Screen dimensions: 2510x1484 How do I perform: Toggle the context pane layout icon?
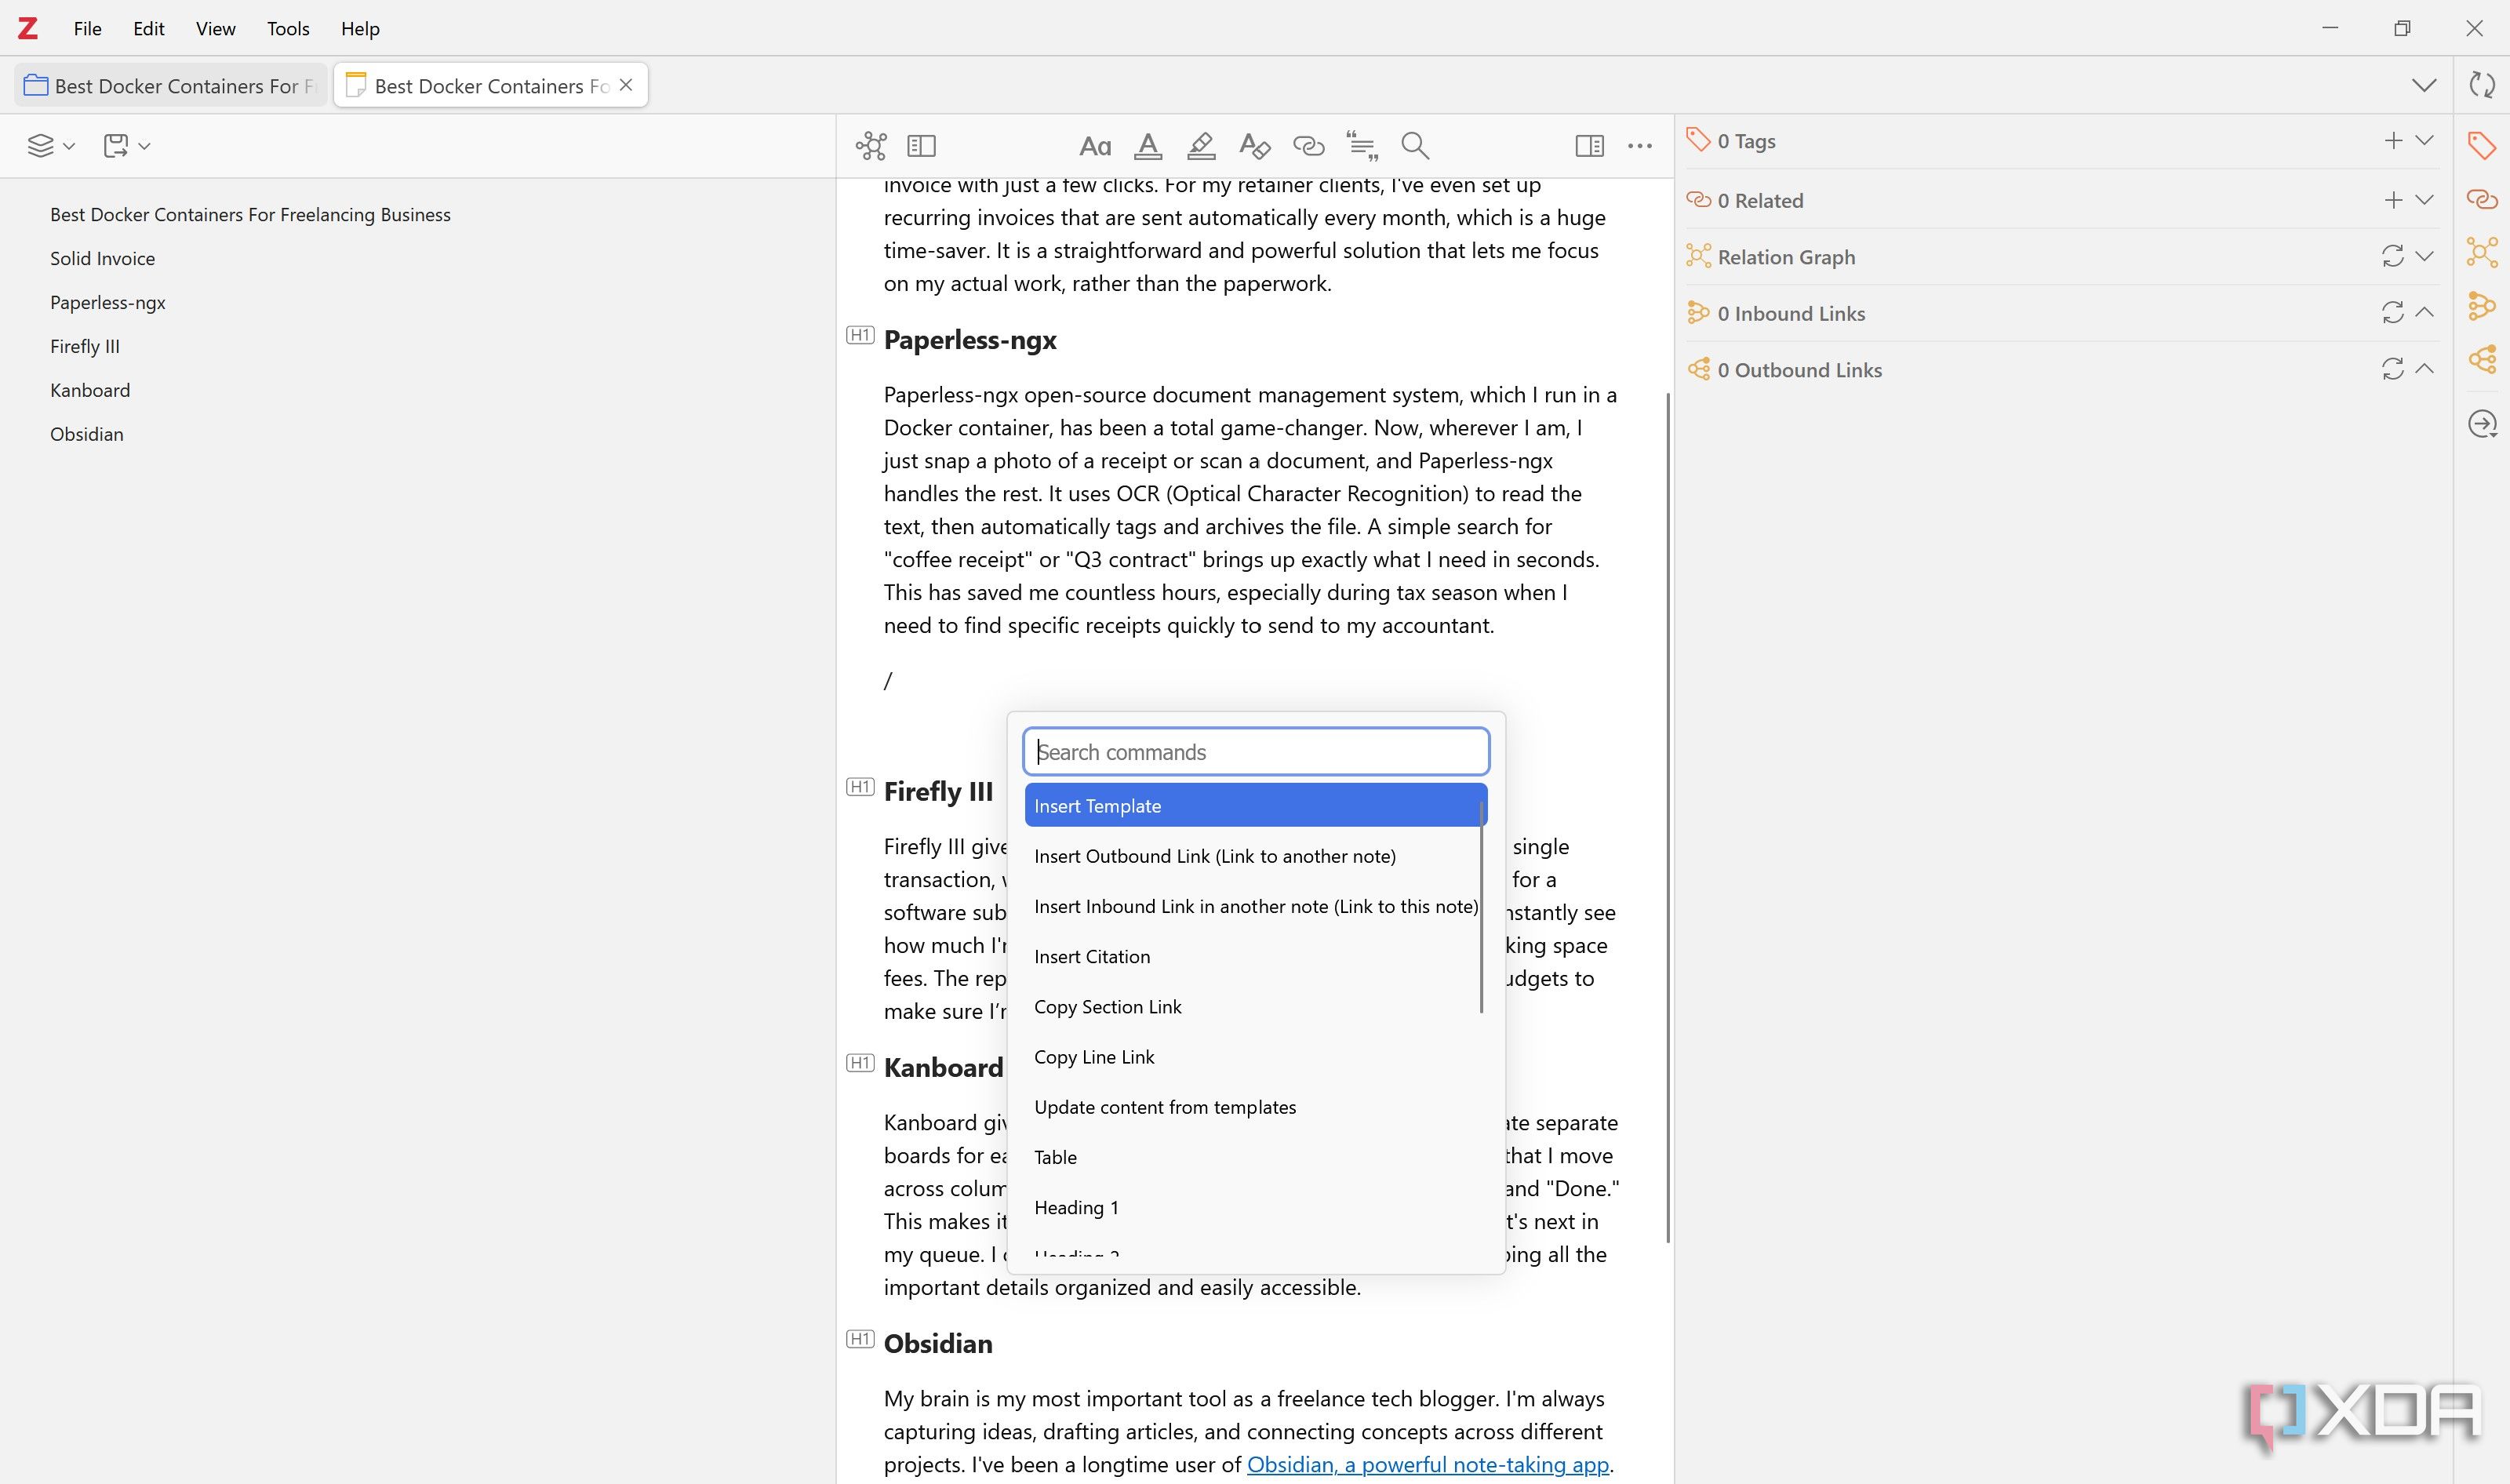click(x=1589, y=146)
